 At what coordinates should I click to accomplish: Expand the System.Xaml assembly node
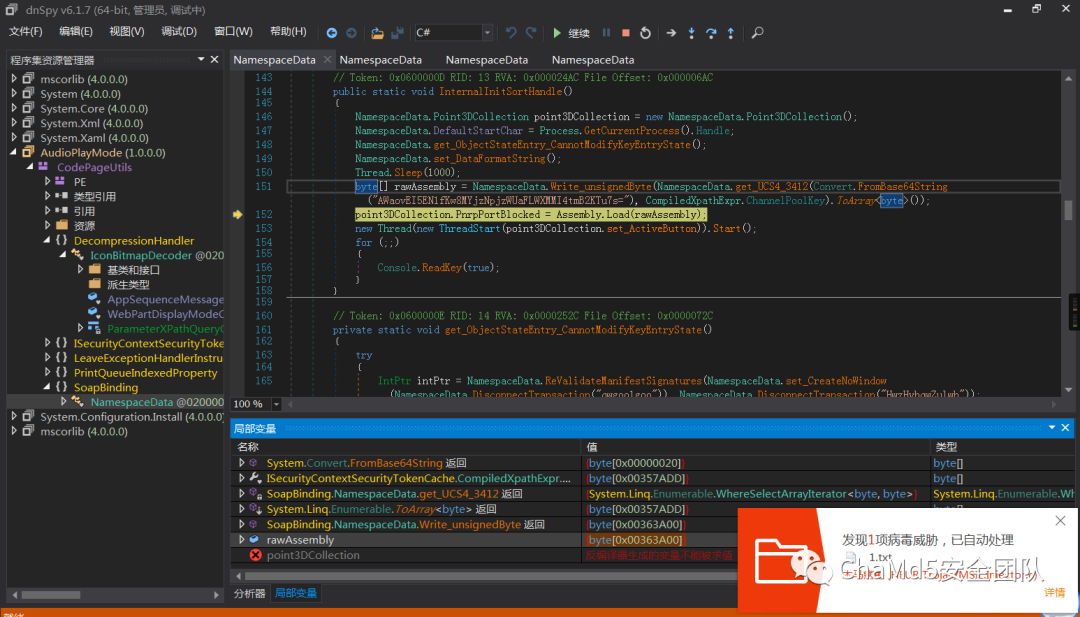pos(14,138)
